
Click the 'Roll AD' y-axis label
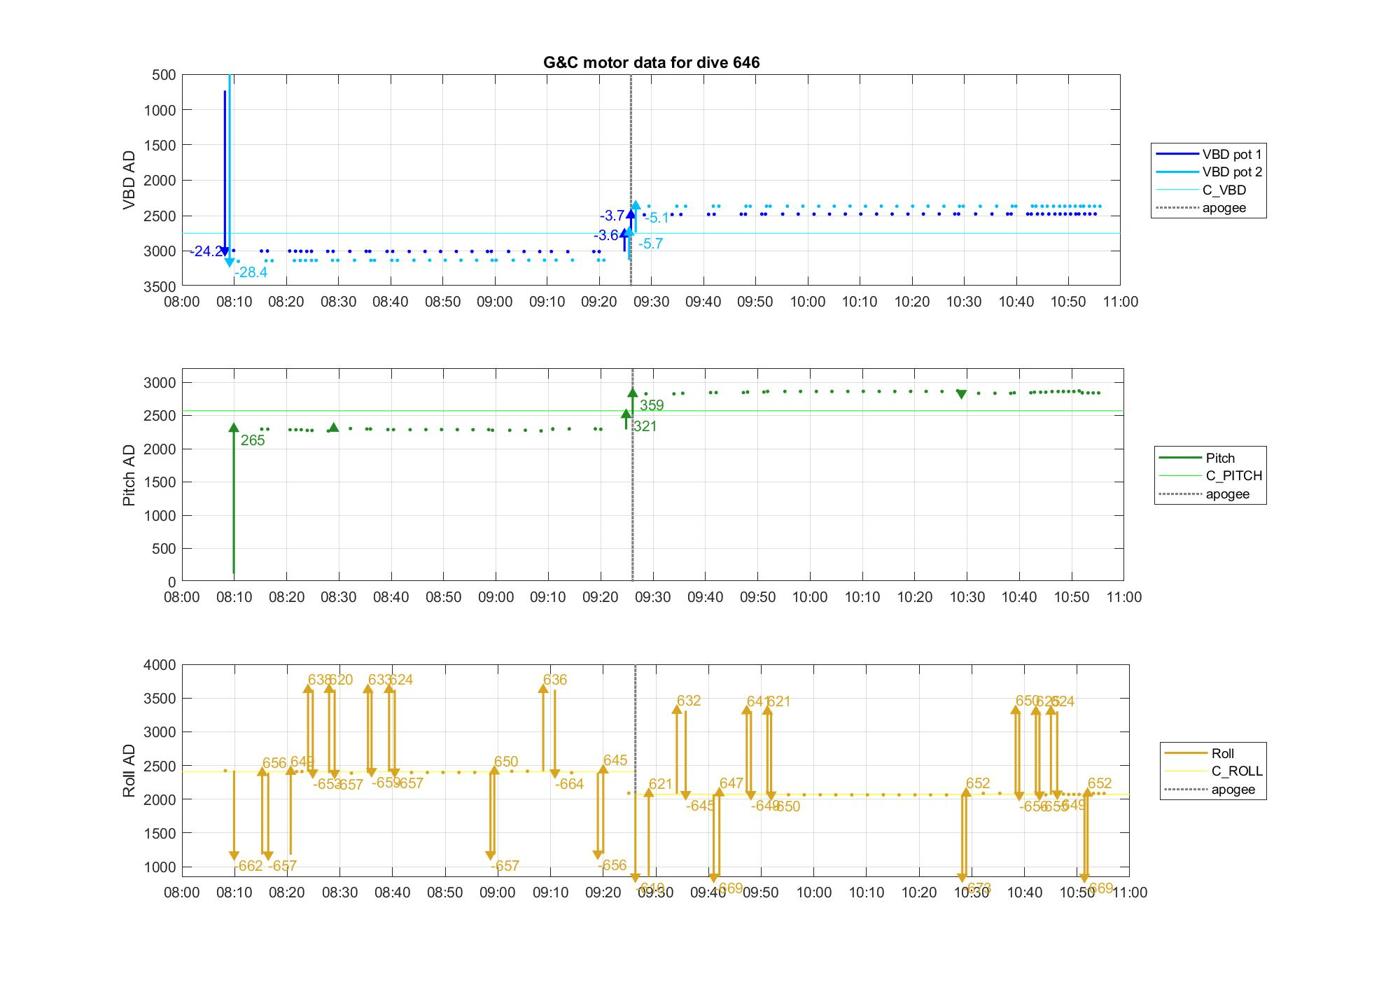129,770
